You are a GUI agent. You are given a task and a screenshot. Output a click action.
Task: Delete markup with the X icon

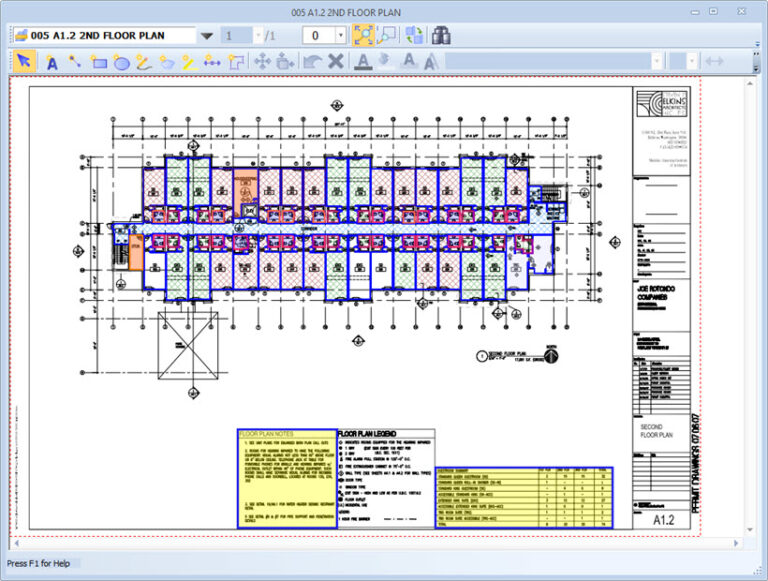[336, 62]
